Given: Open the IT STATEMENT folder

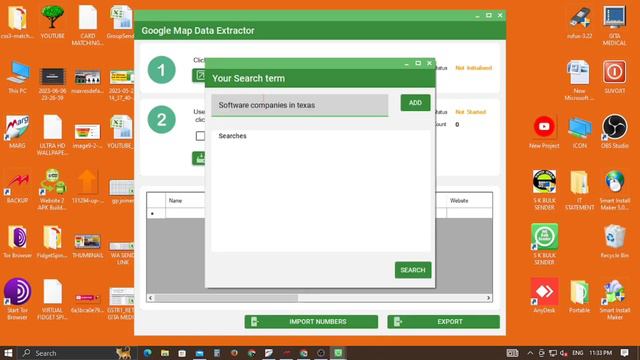Looking at the screenshot, I should tap(580, 190).
